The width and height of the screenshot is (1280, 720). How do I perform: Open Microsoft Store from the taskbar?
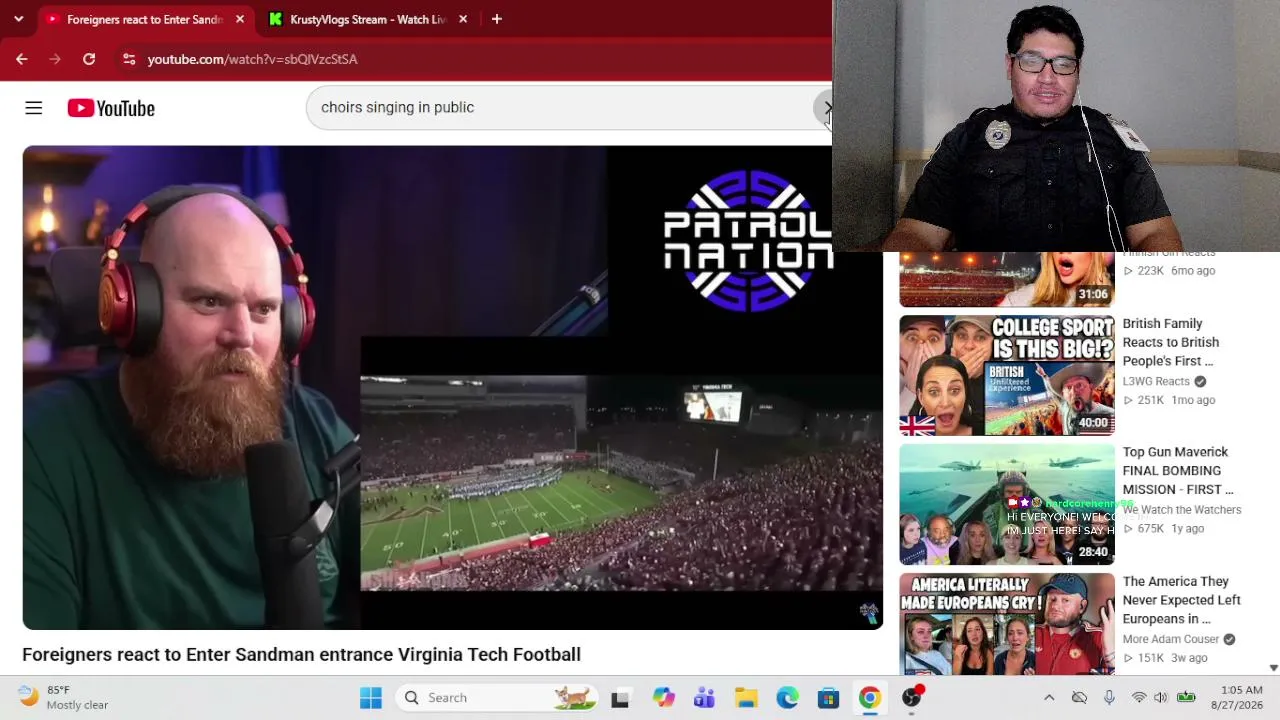829,698
